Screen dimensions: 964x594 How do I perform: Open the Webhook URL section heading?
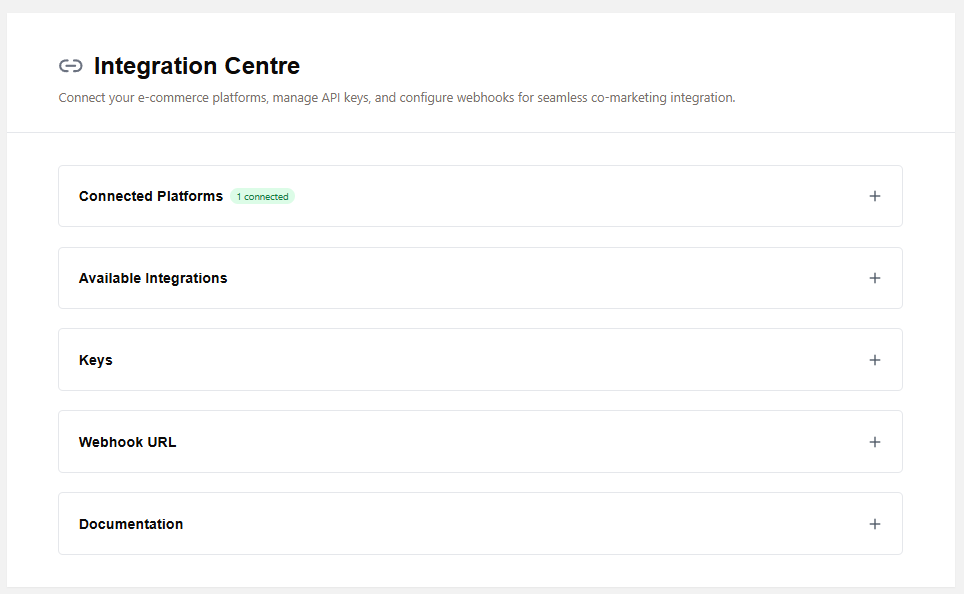128,442
